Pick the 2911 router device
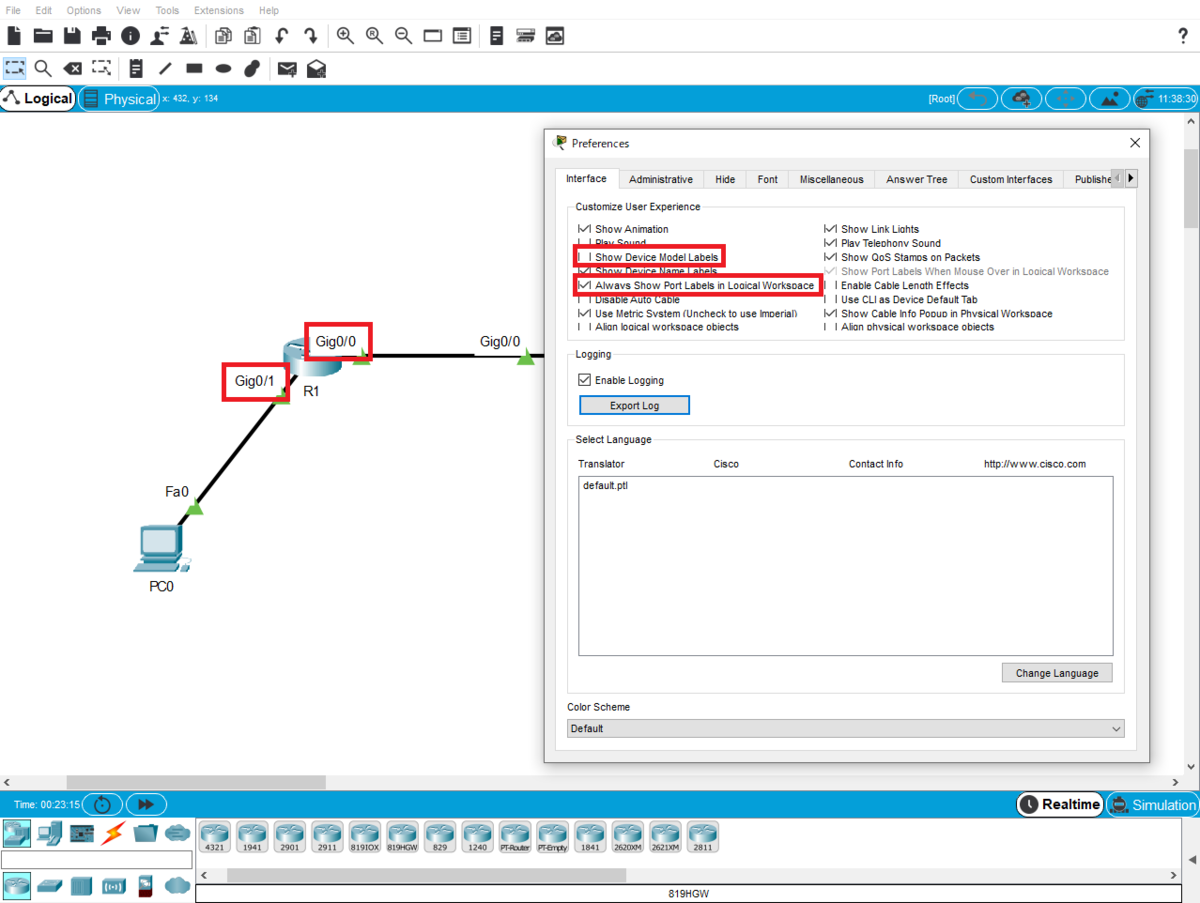The image size is (1200, 903). point(327,837)
